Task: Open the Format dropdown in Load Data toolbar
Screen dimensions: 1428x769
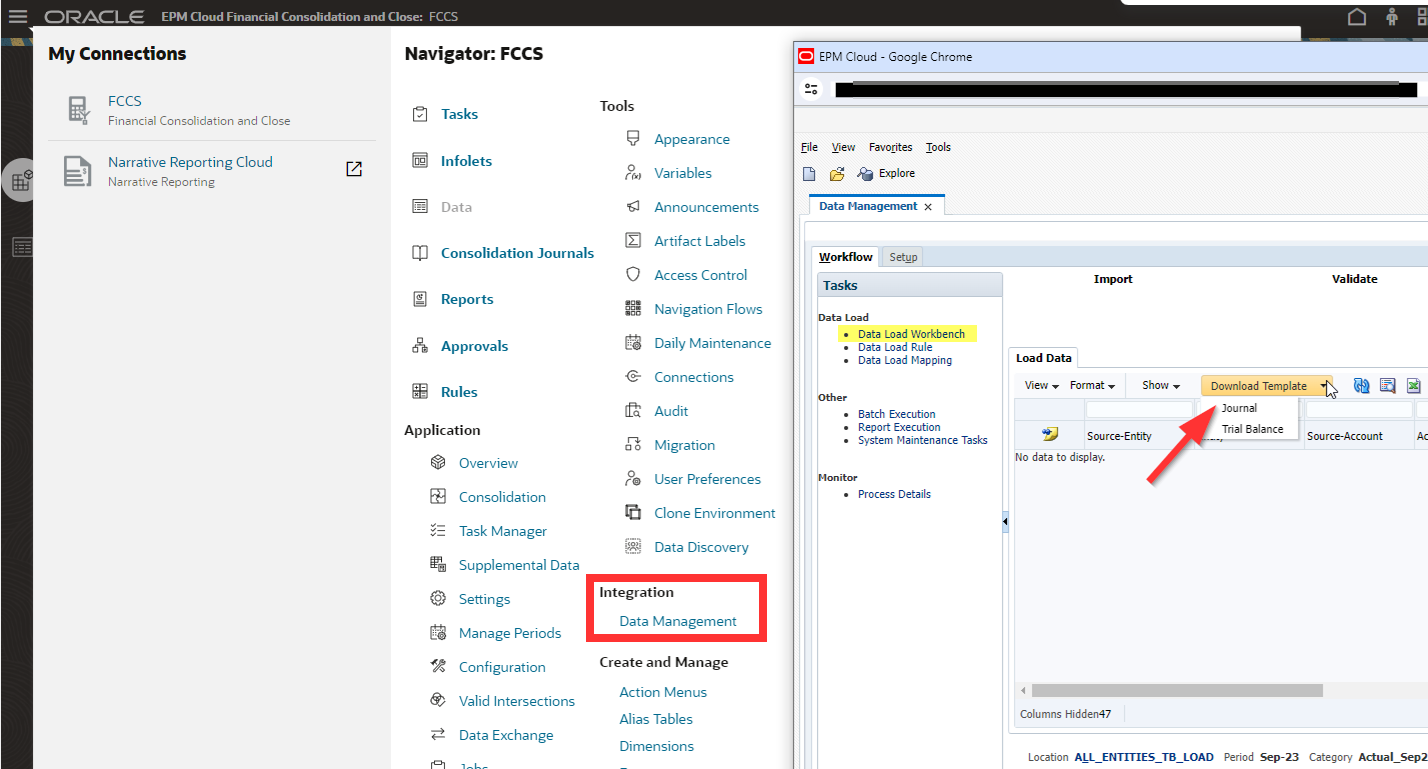Action: tap(1093, 386)
